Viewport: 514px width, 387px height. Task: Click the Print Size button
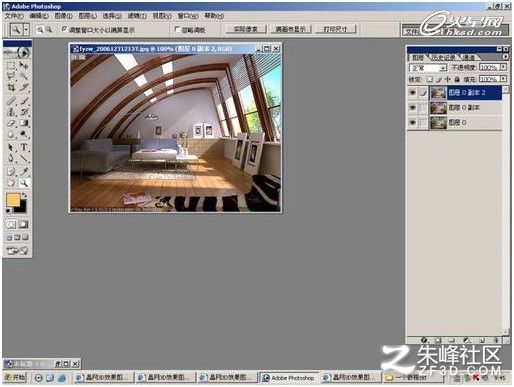336,29
